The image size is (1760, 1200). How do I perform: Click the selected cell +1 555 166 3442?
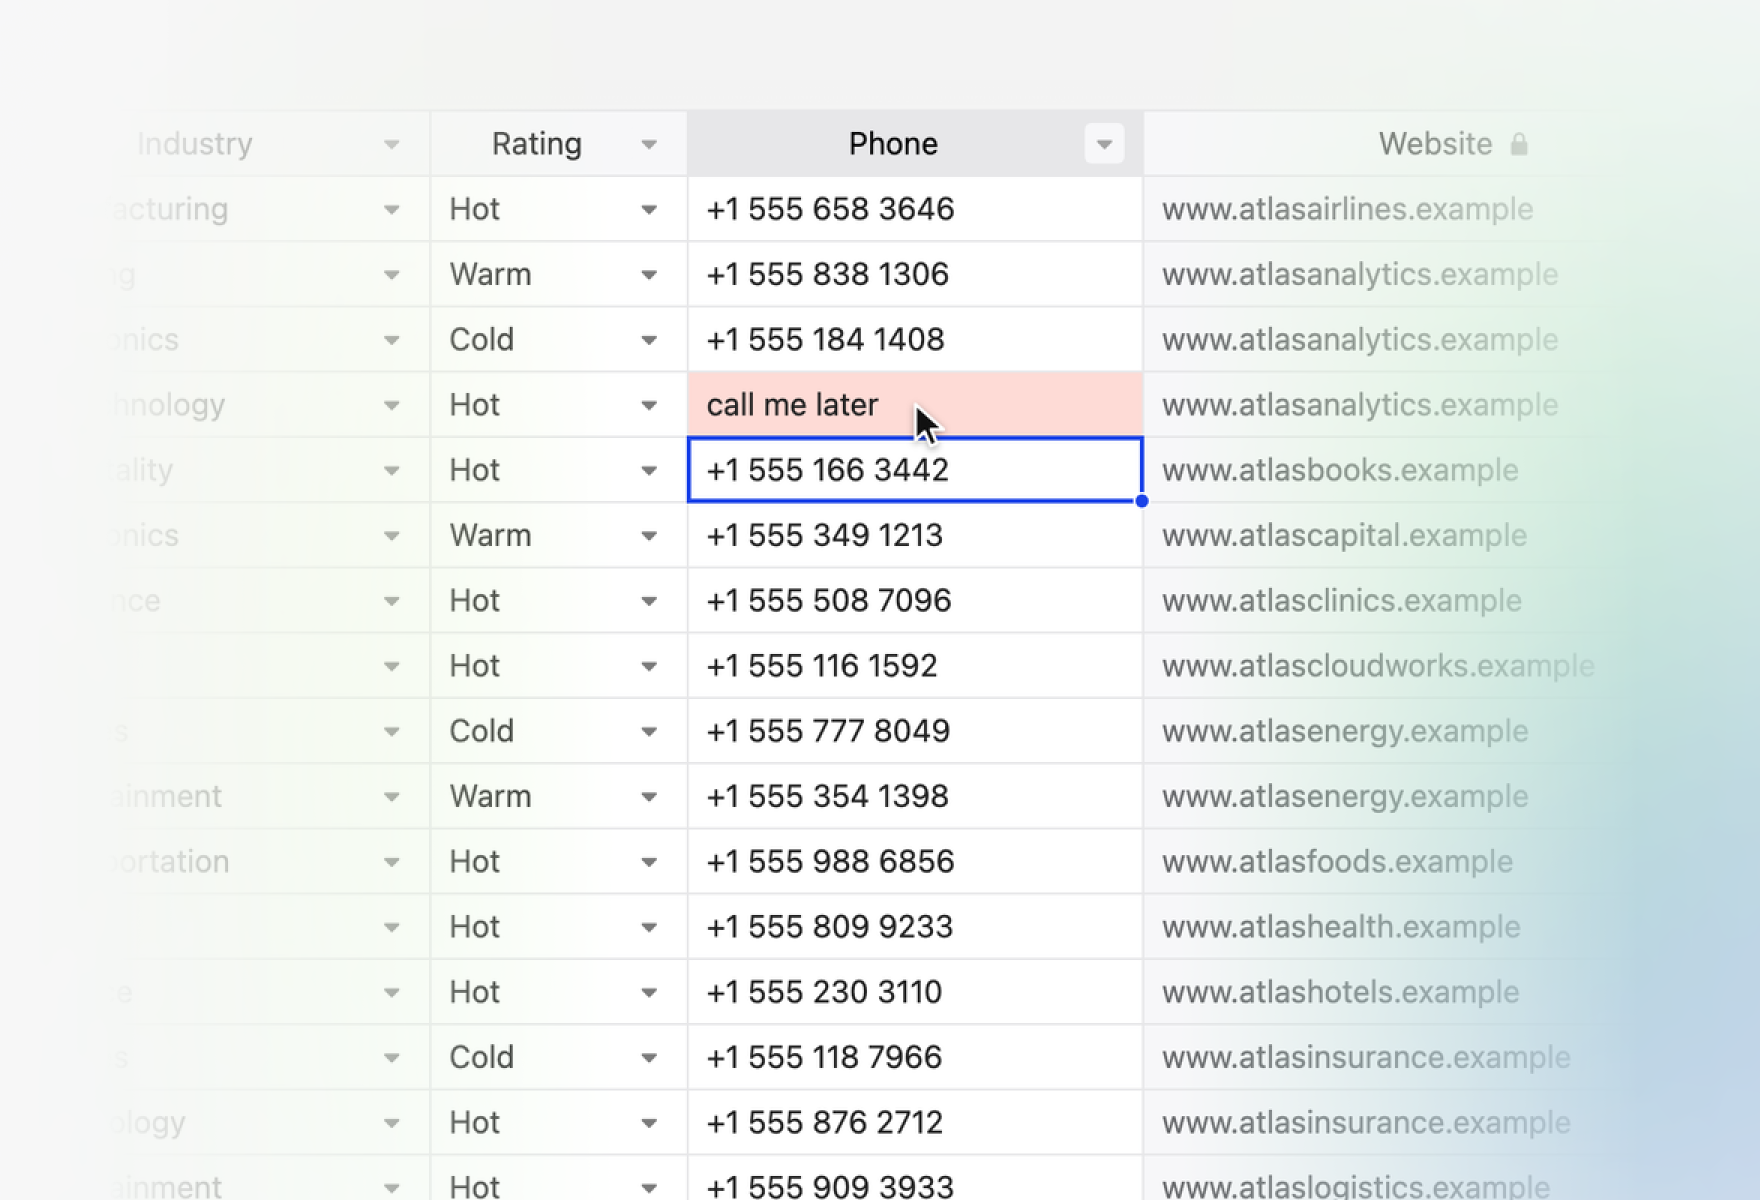(x=915, y=470)
